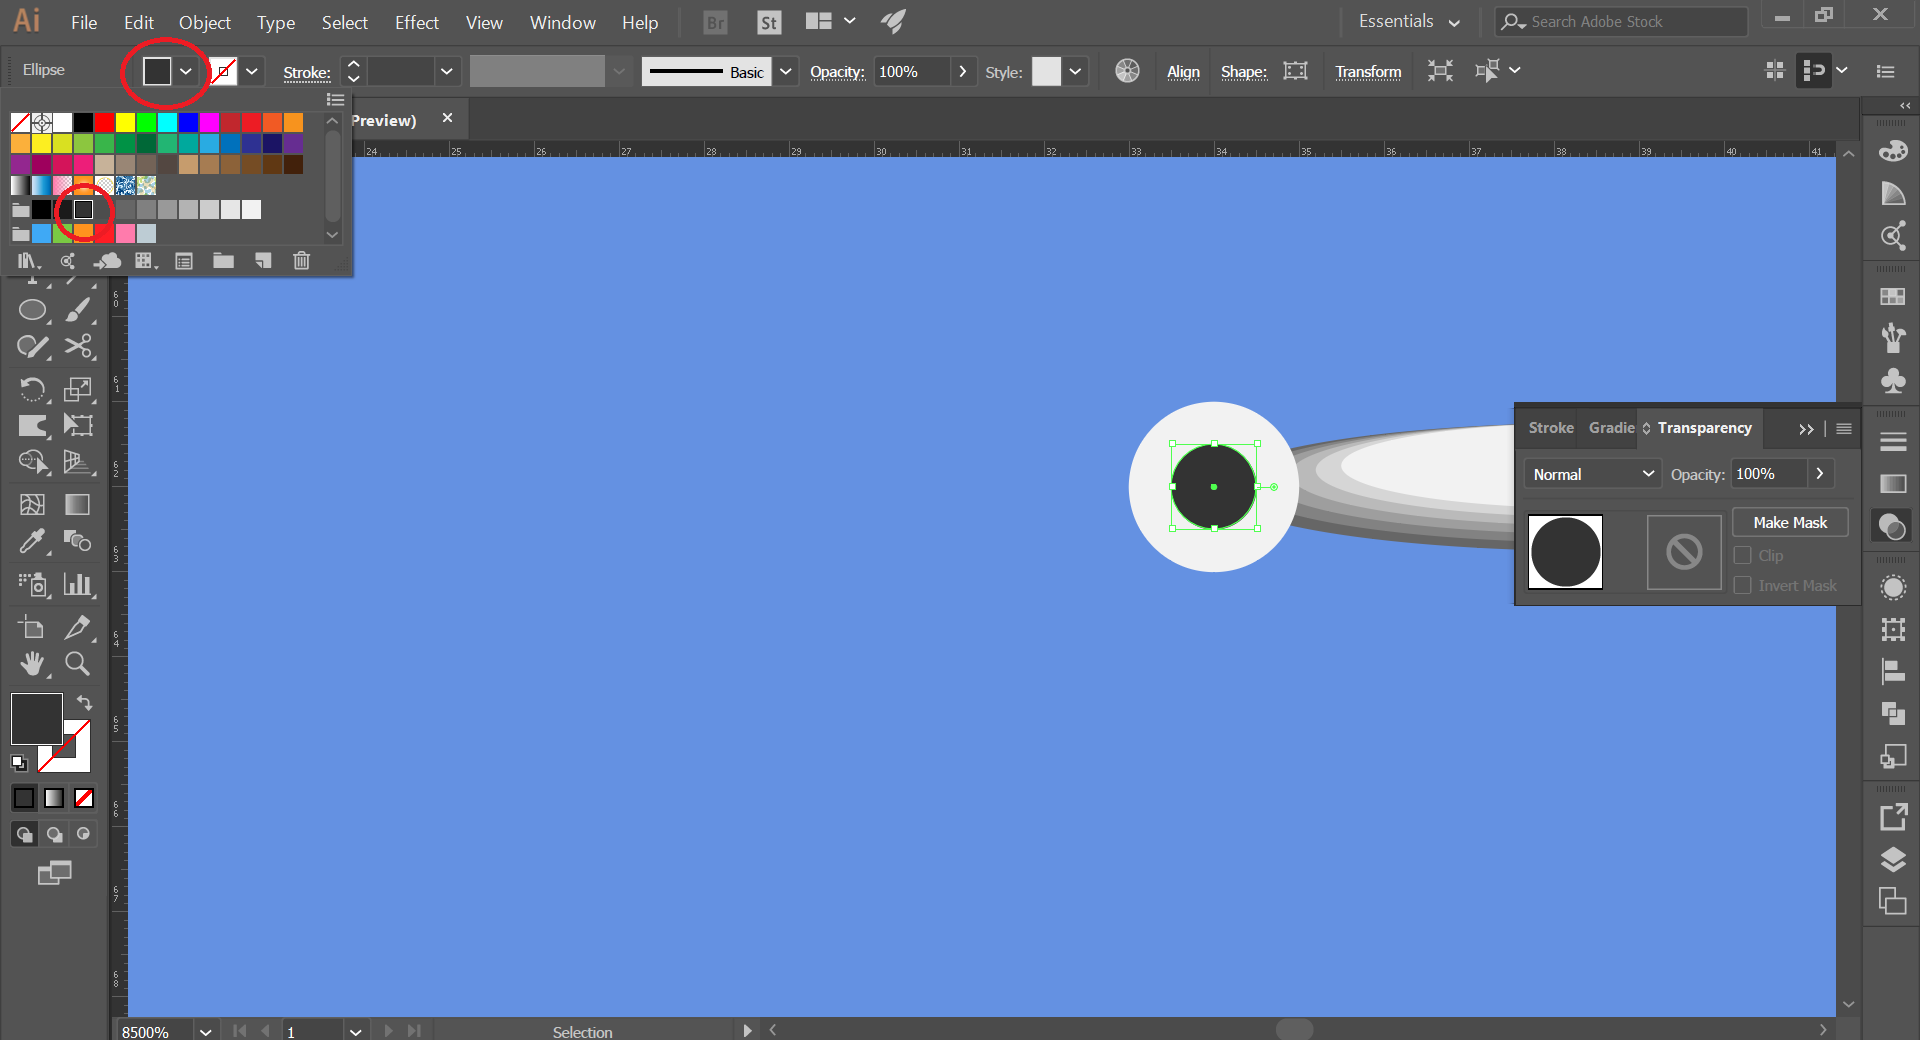
Task: Select the Rotate tool
Action: pyautogui.click(x=33, y=388)
